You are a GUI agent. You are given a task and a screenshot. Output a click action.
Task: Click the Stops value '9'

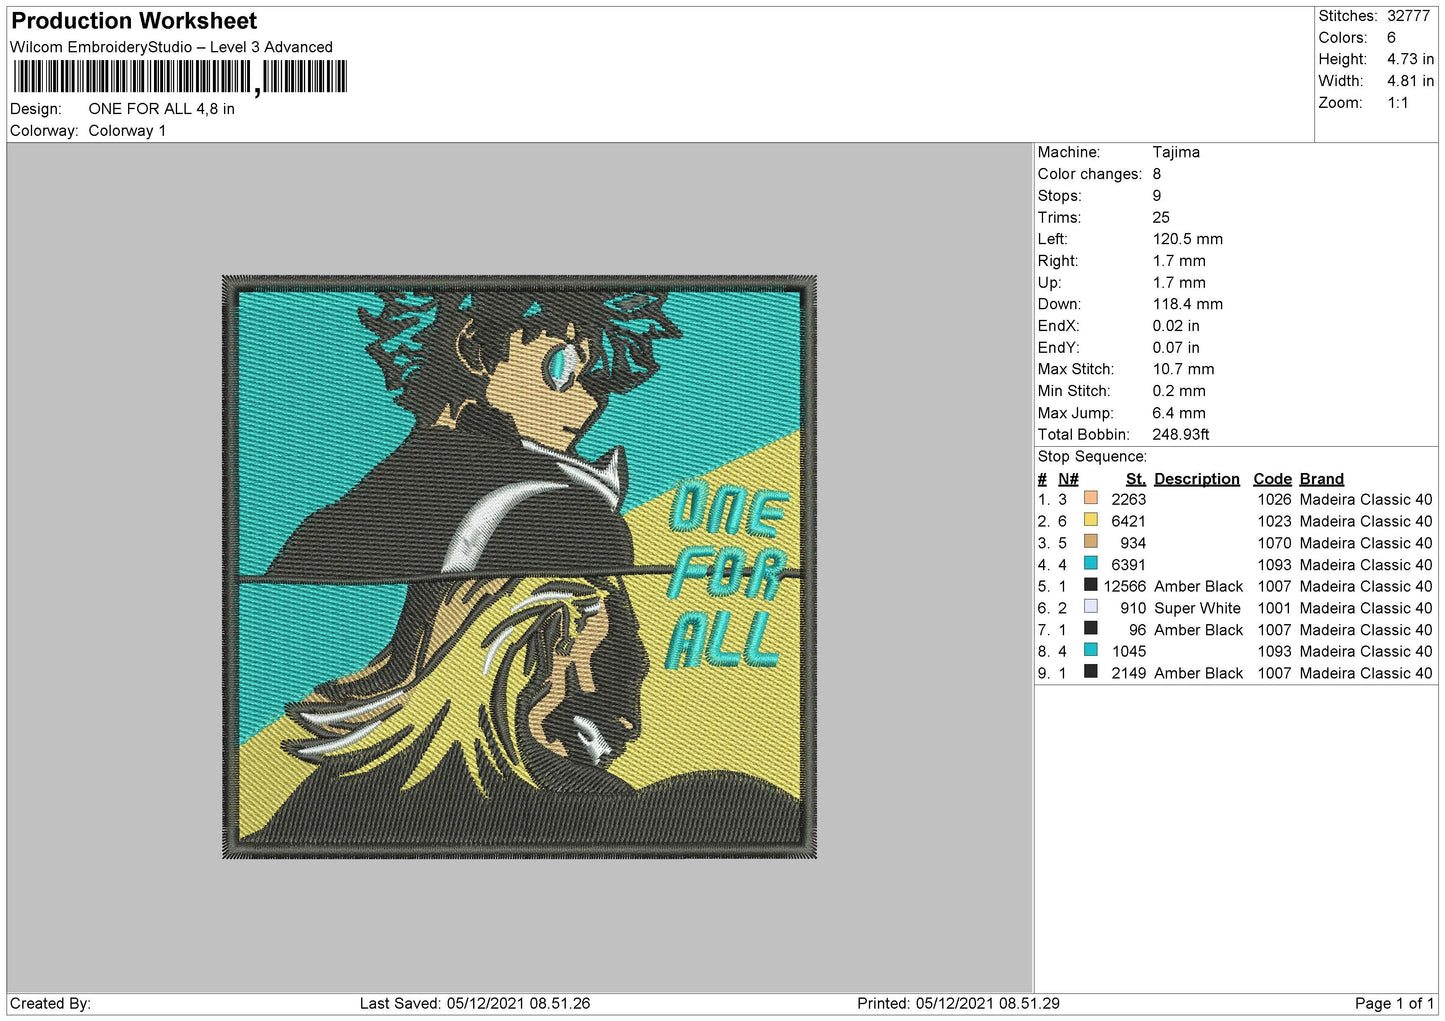[x=1157, y=196]
